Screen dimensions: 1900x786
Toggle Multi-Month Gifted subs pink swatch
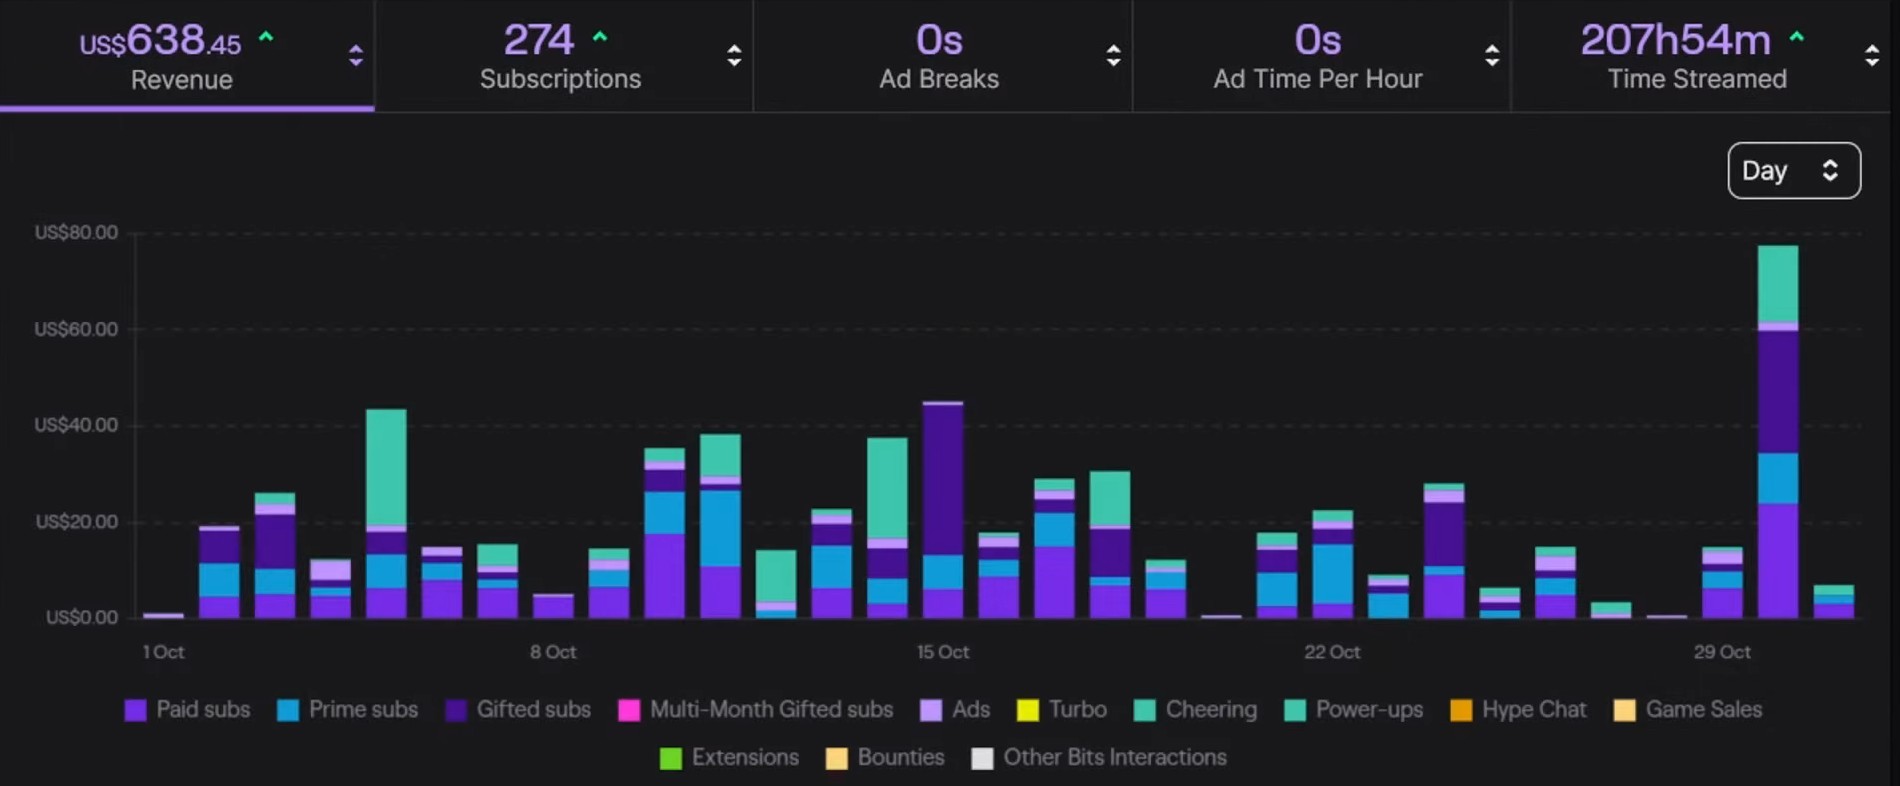(x=629, y=710)
